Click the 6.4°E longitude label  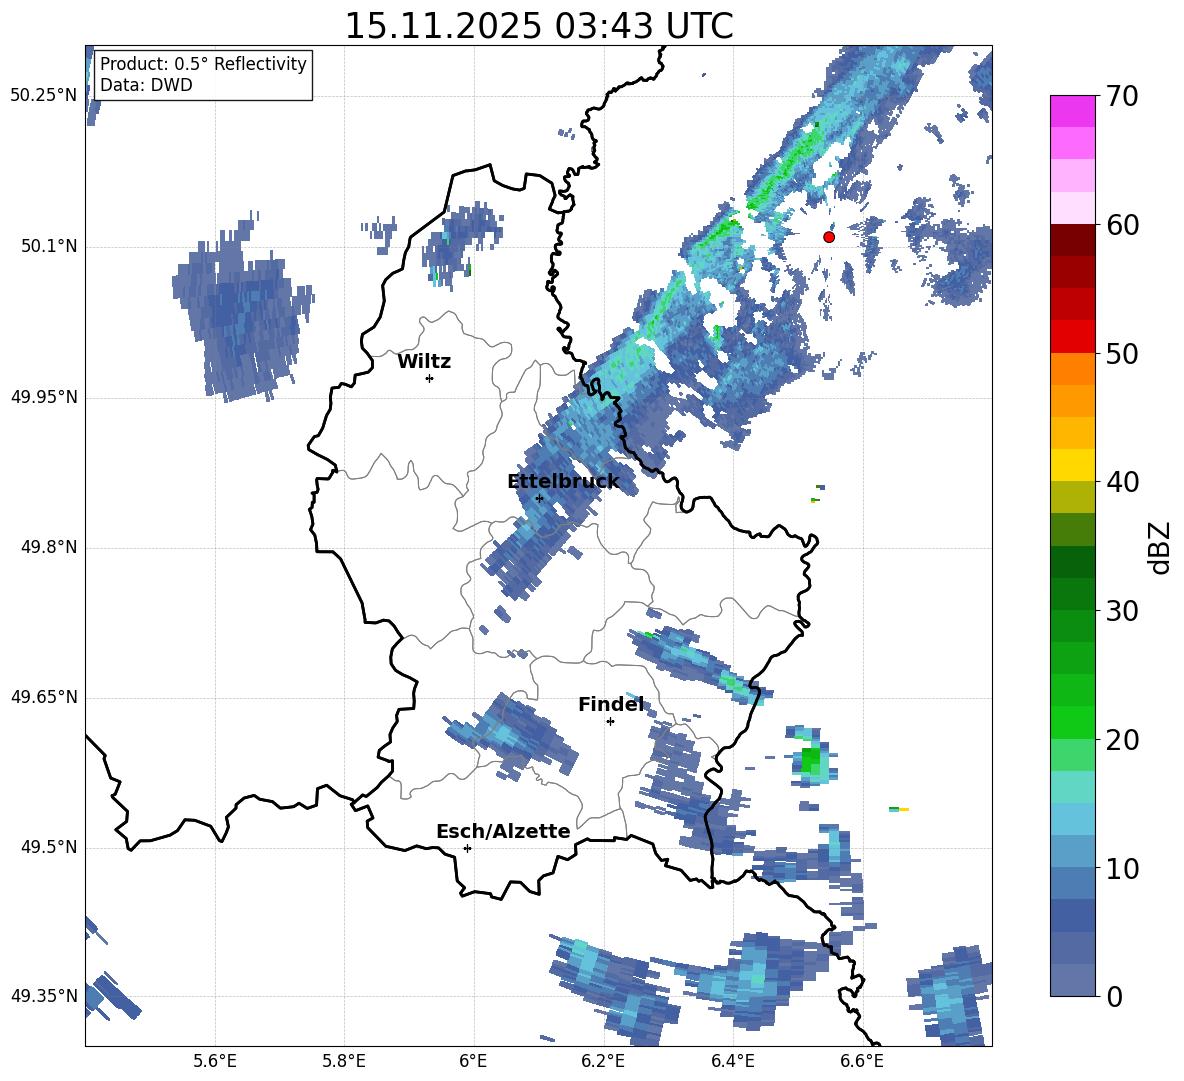tap(732, 1061)
